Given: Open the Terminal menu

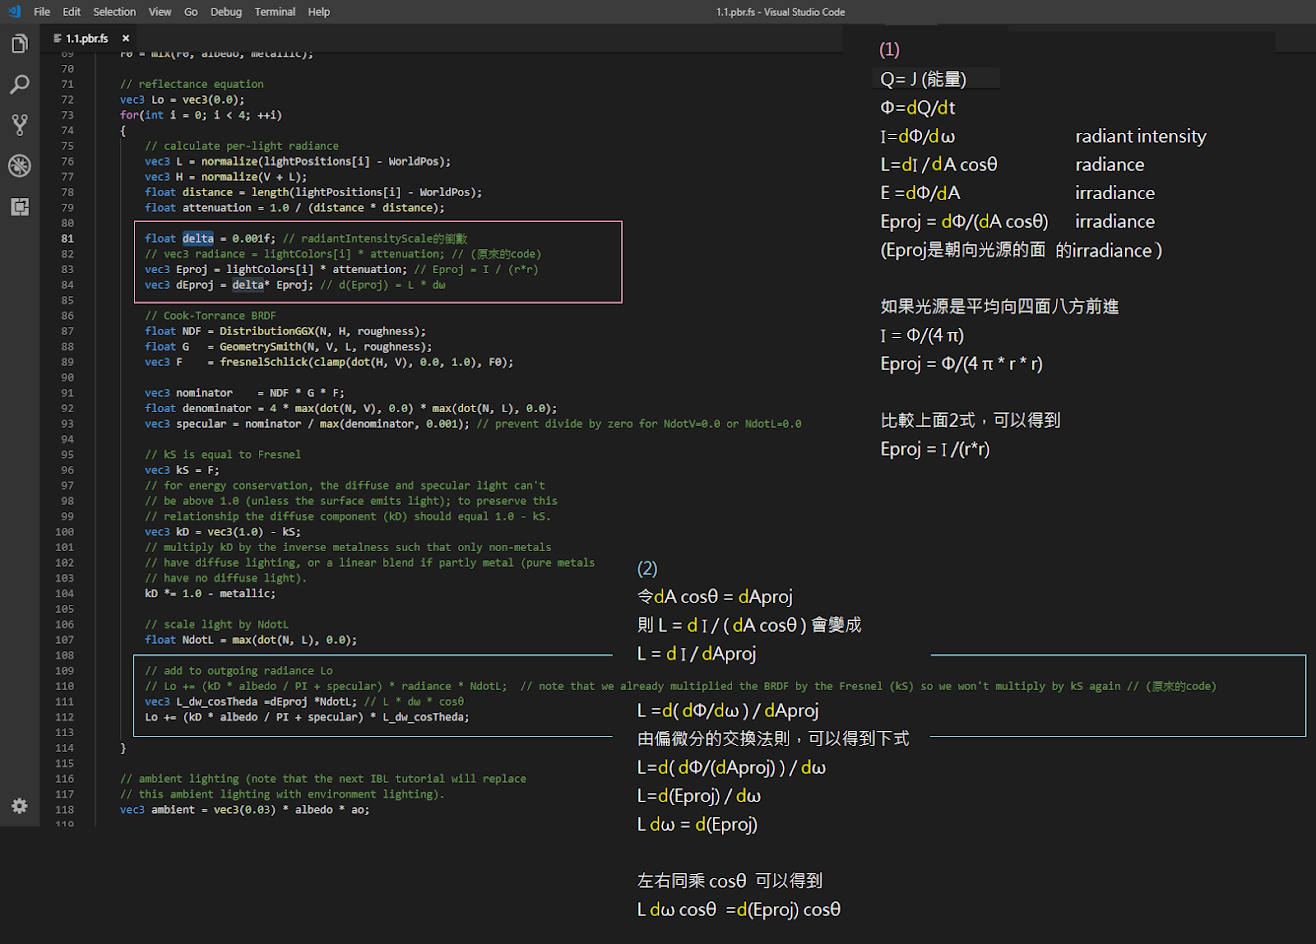Looking at the screenshot, I should pos(274,12).
